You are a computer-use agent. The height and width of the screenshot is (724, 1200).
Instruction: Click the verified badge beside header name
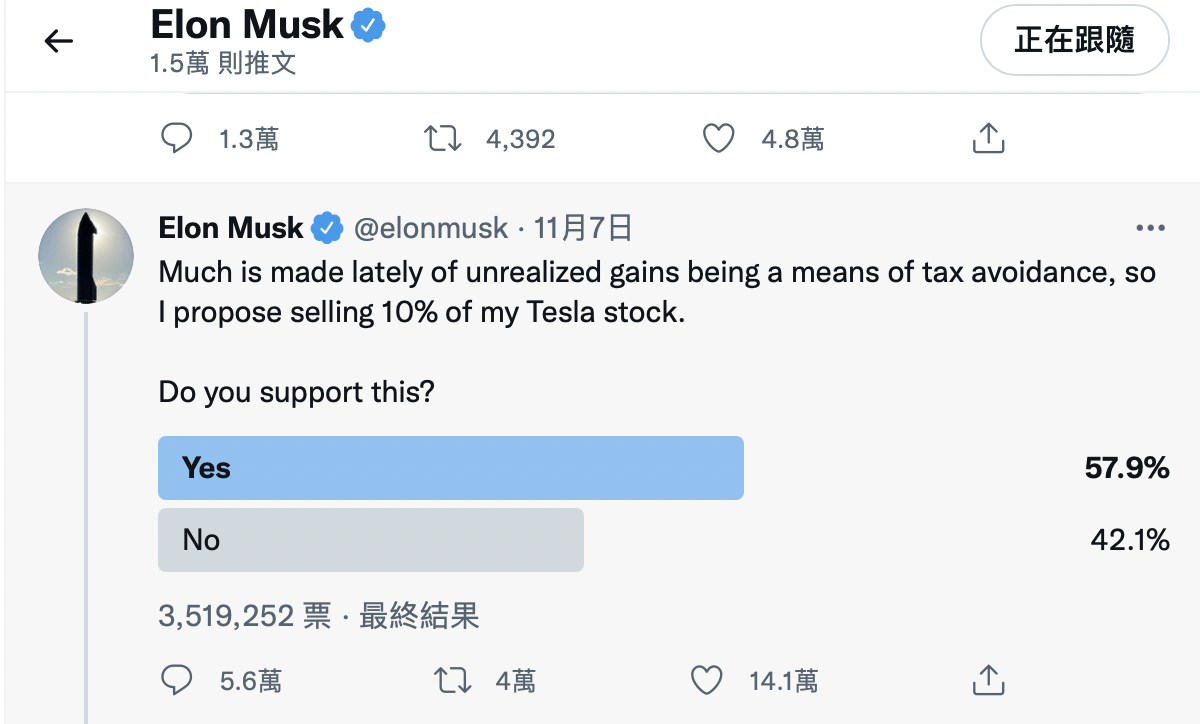click(367, 26)
